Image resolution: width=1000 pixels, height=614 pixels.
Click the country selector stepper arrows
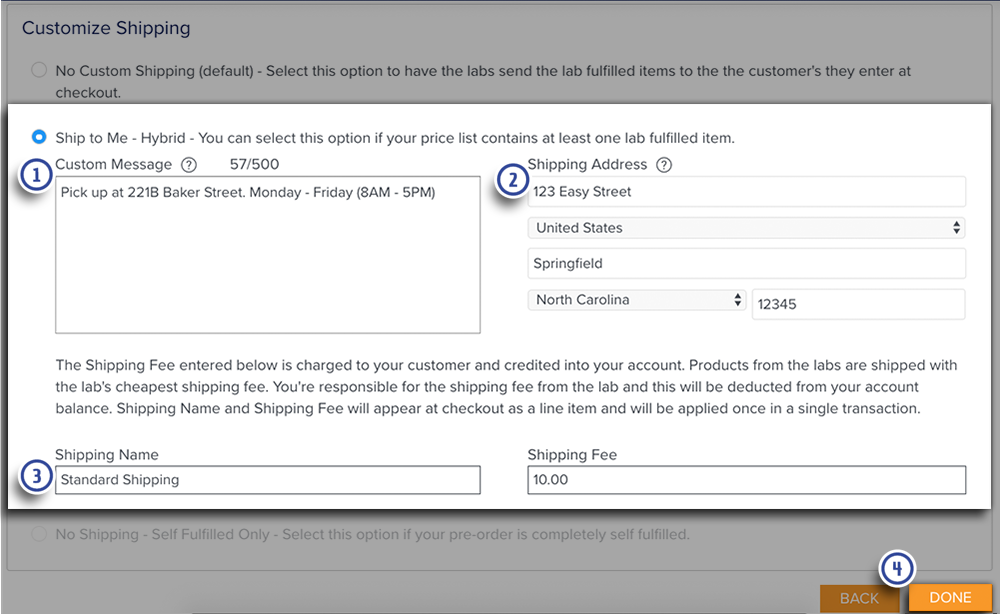958,227
